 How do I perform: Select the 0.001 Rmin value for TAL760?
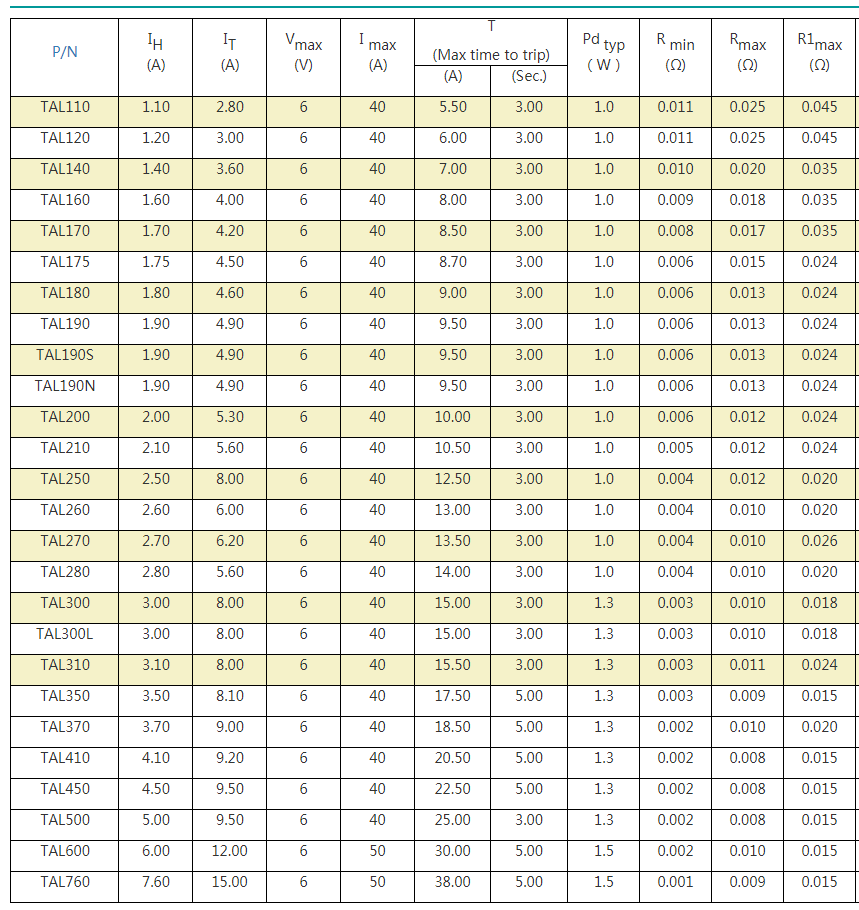click(676, 882)
